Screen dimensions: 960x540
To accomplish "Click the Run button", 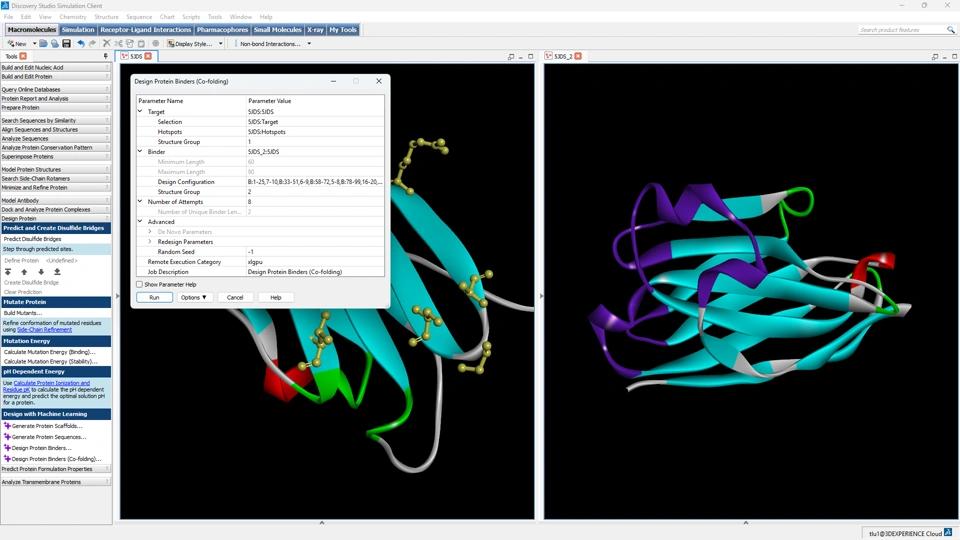I will point(154,298).
